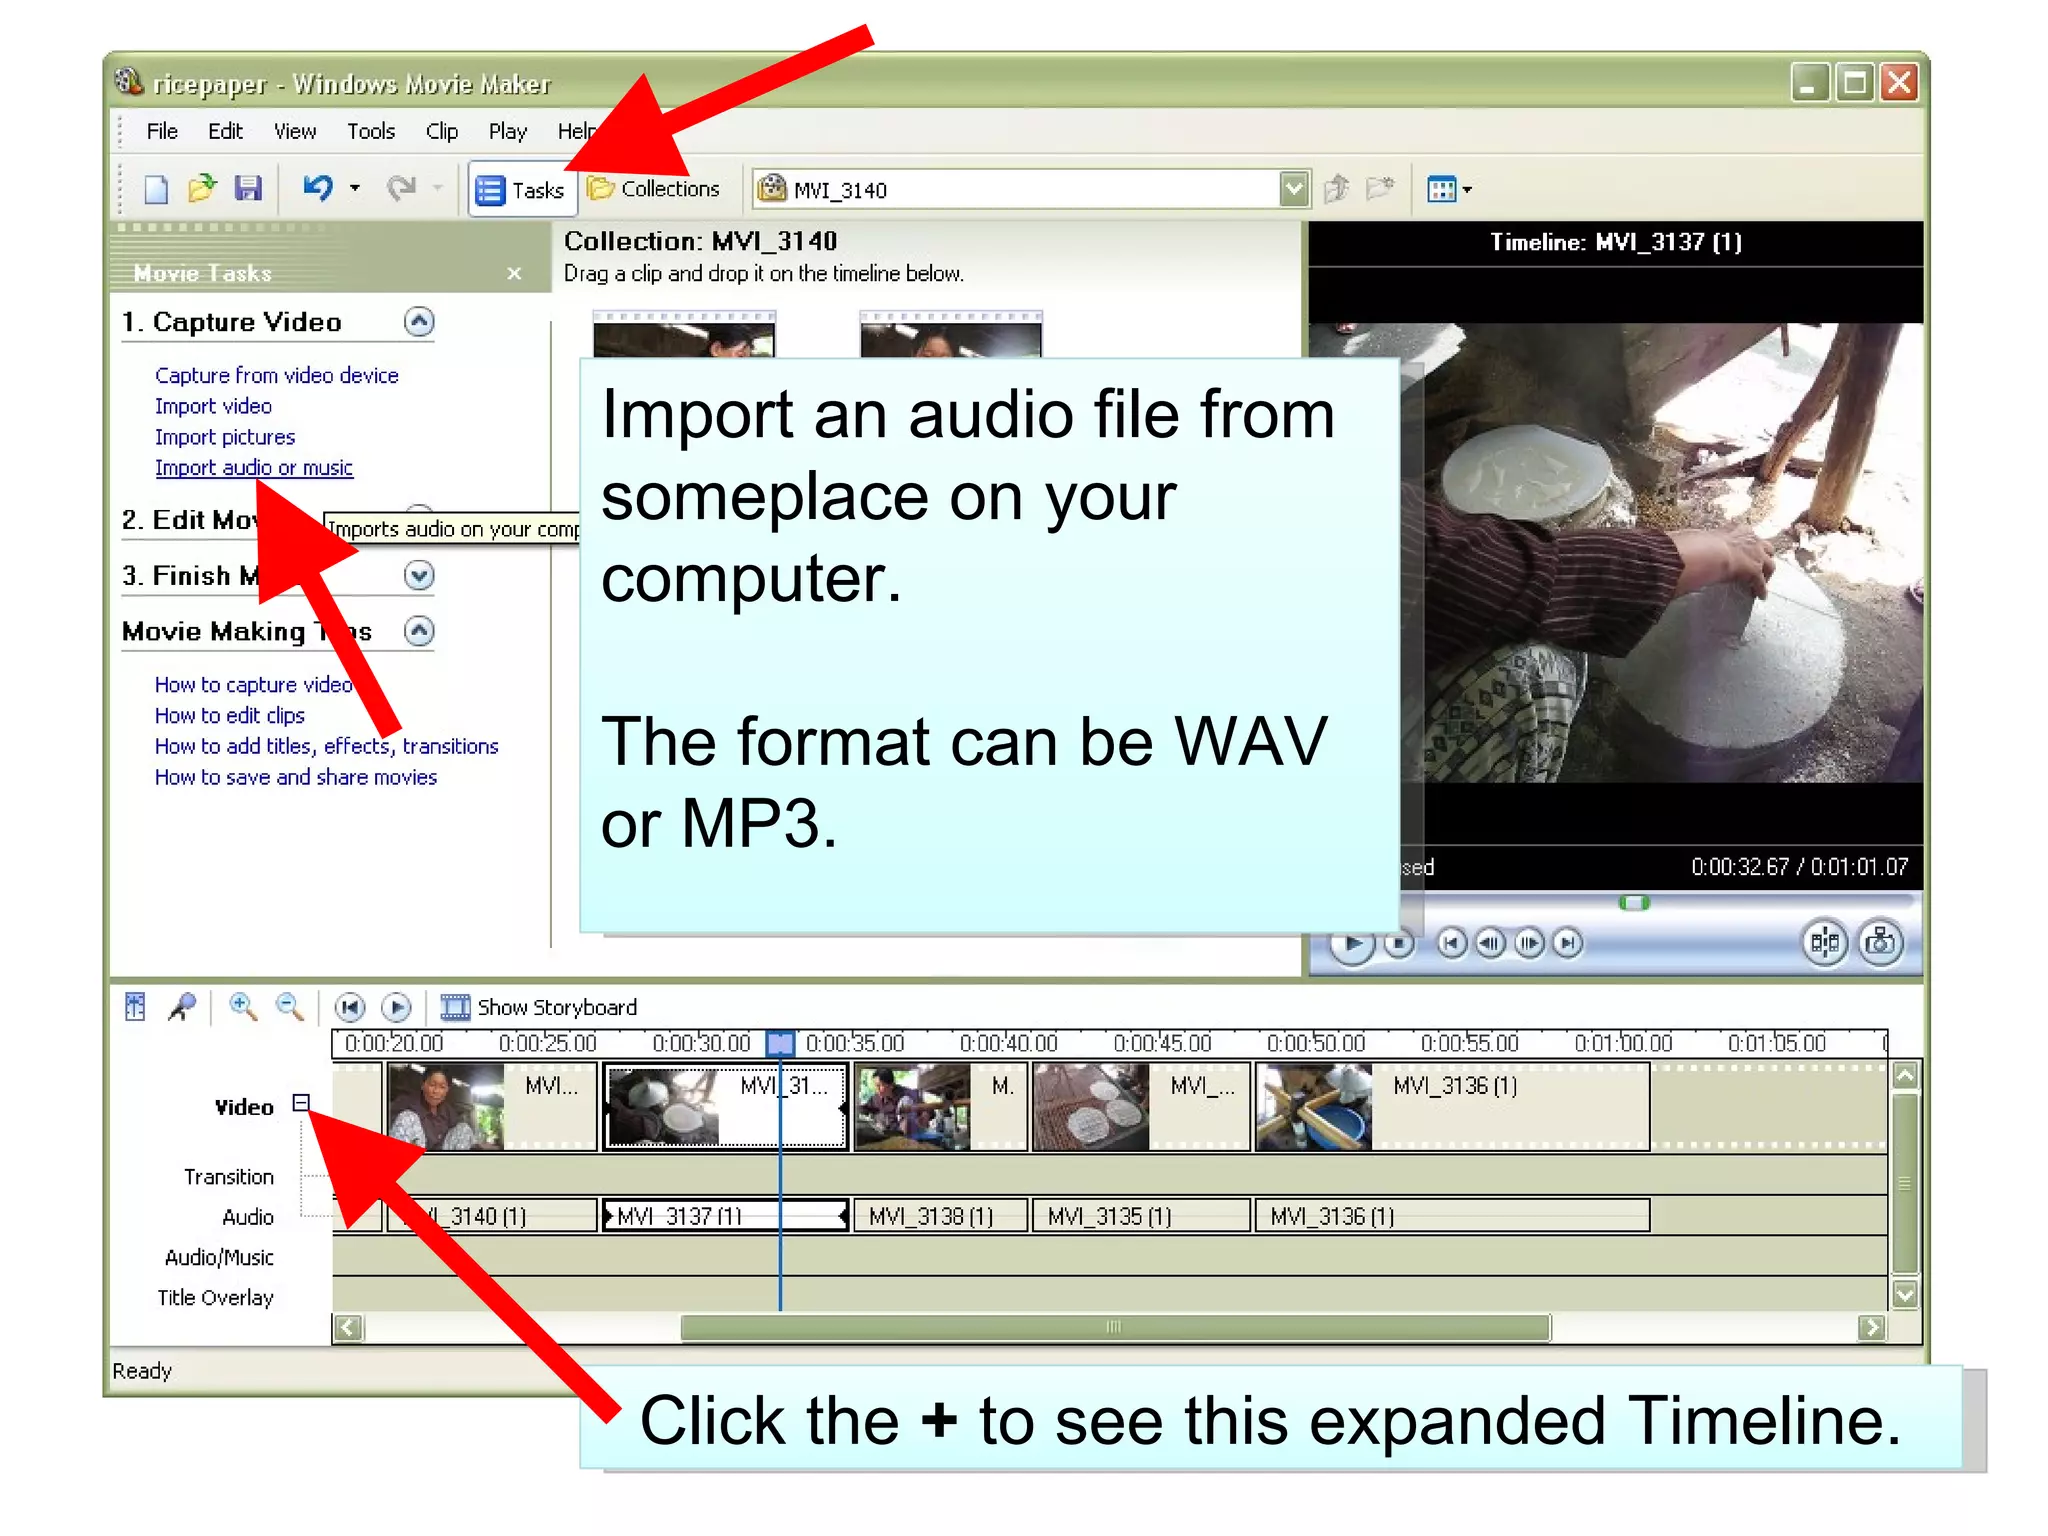
Task: Collapse the Movie Making Tips section
Action: tap(419, 631)
